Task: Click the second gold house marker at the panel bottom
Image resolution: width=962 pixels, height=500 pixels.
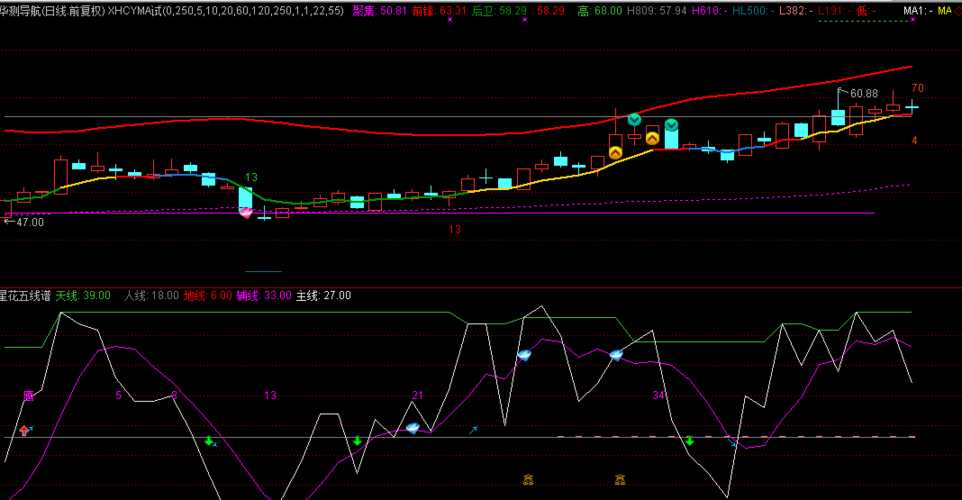Action: (620, 479)
